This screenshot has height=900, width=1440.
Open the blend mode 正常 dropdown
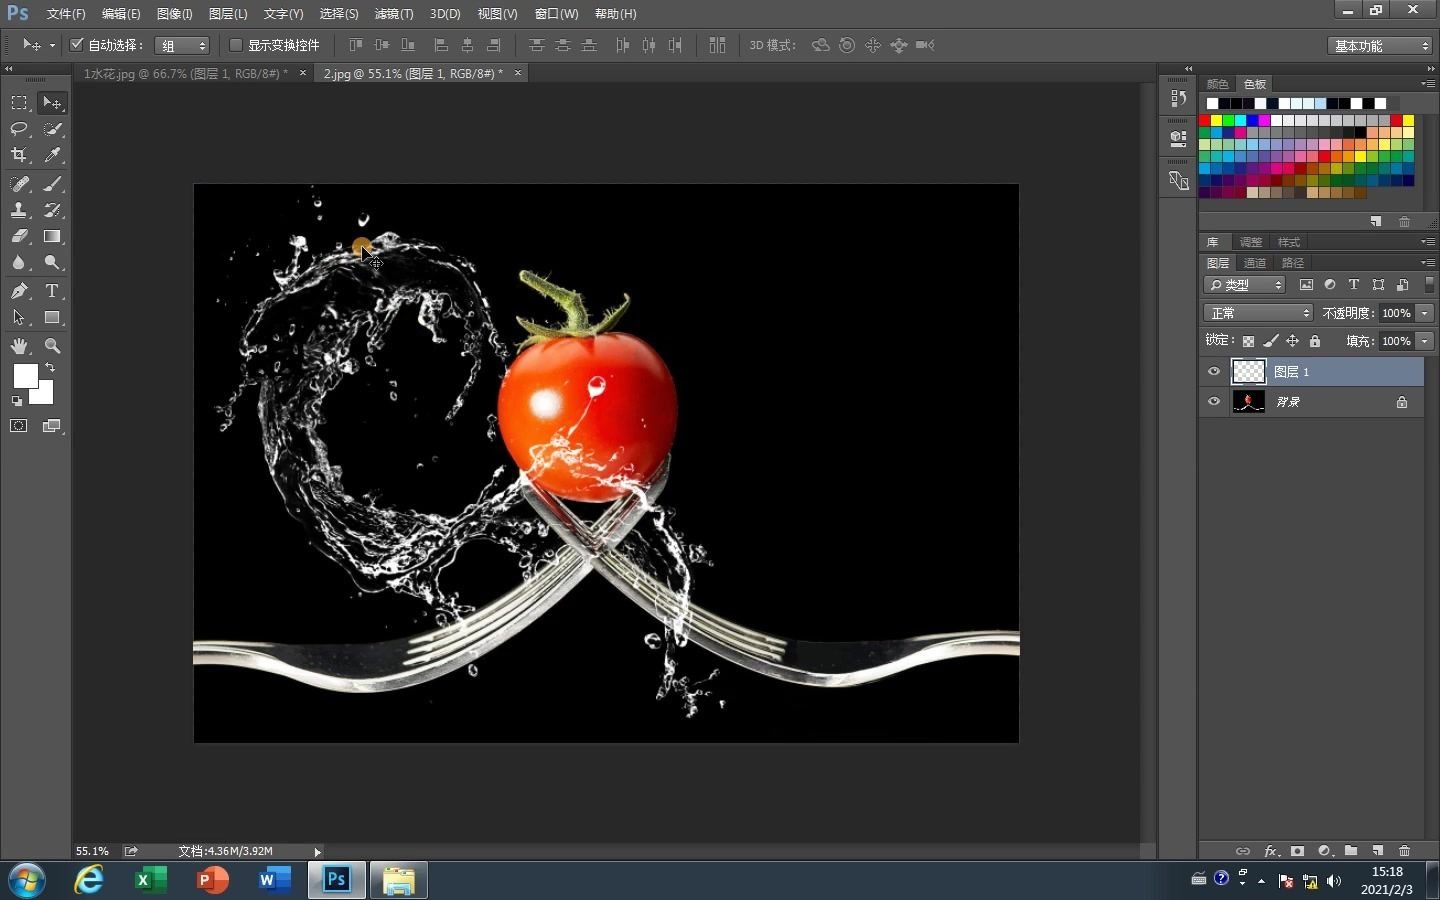[x=1258, y=313]
